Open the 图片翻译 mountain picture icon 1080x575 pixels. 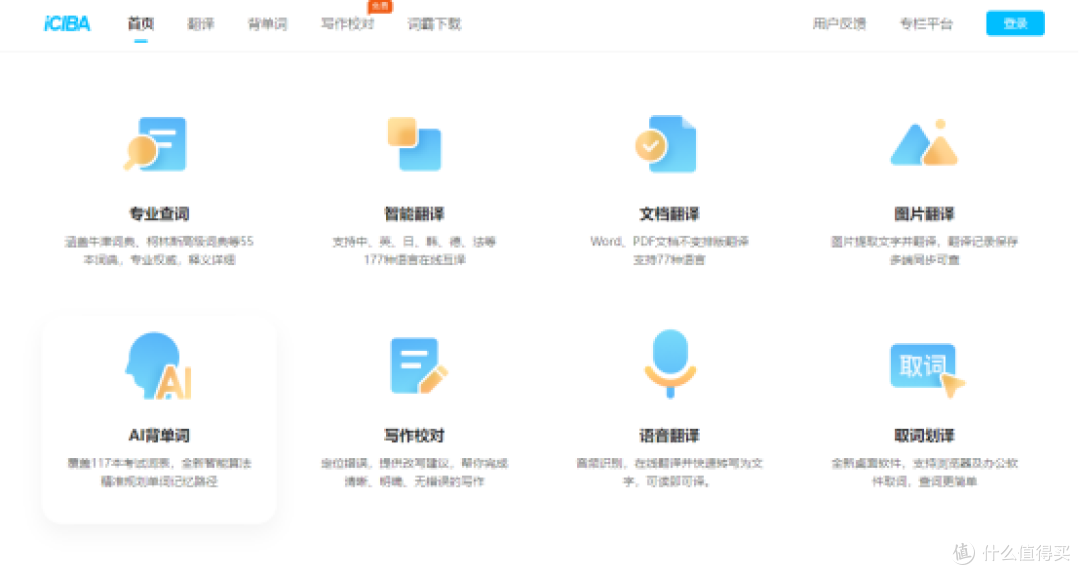click(x=924, y=143)
